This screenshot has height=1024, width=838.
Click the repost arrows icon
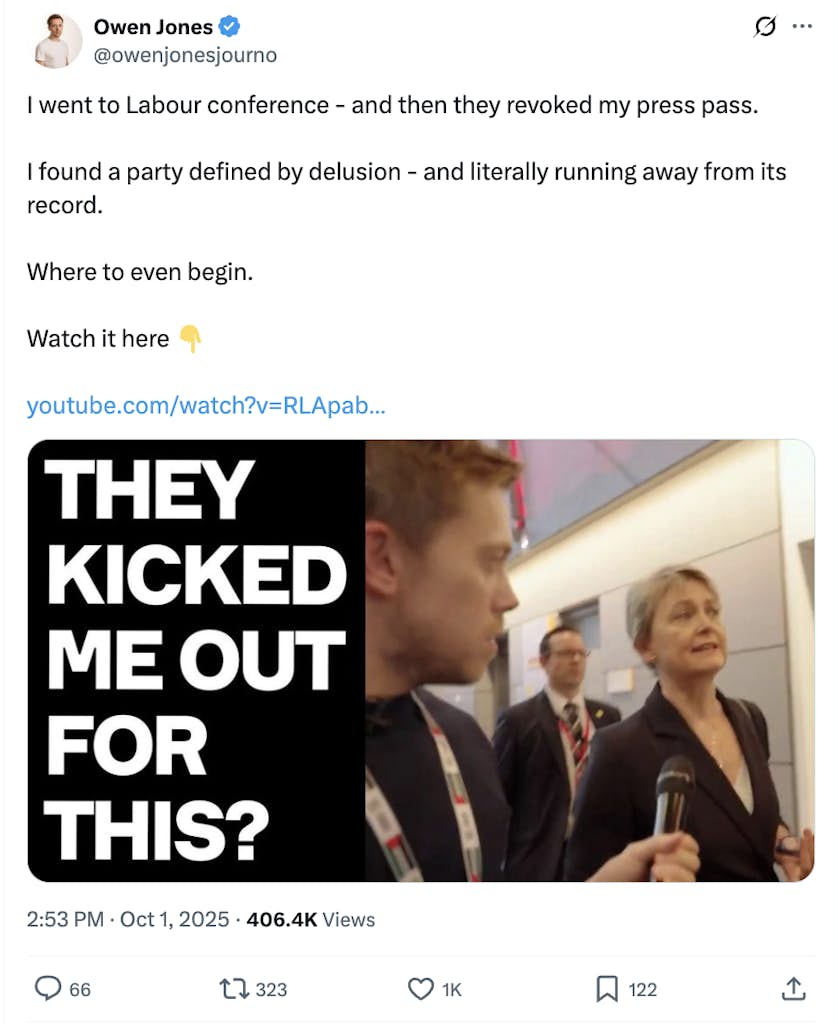point(234,989)
